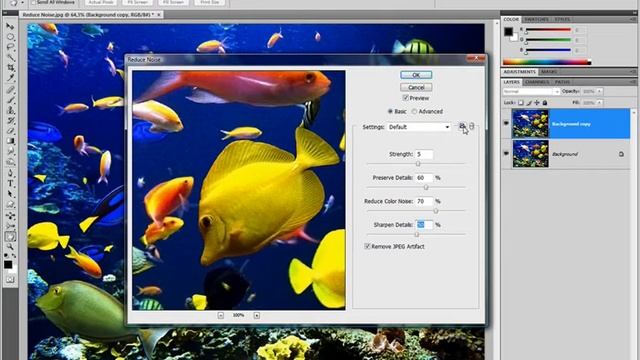
Task: Switch to the Styles tab
Action: tap(562, 19)
